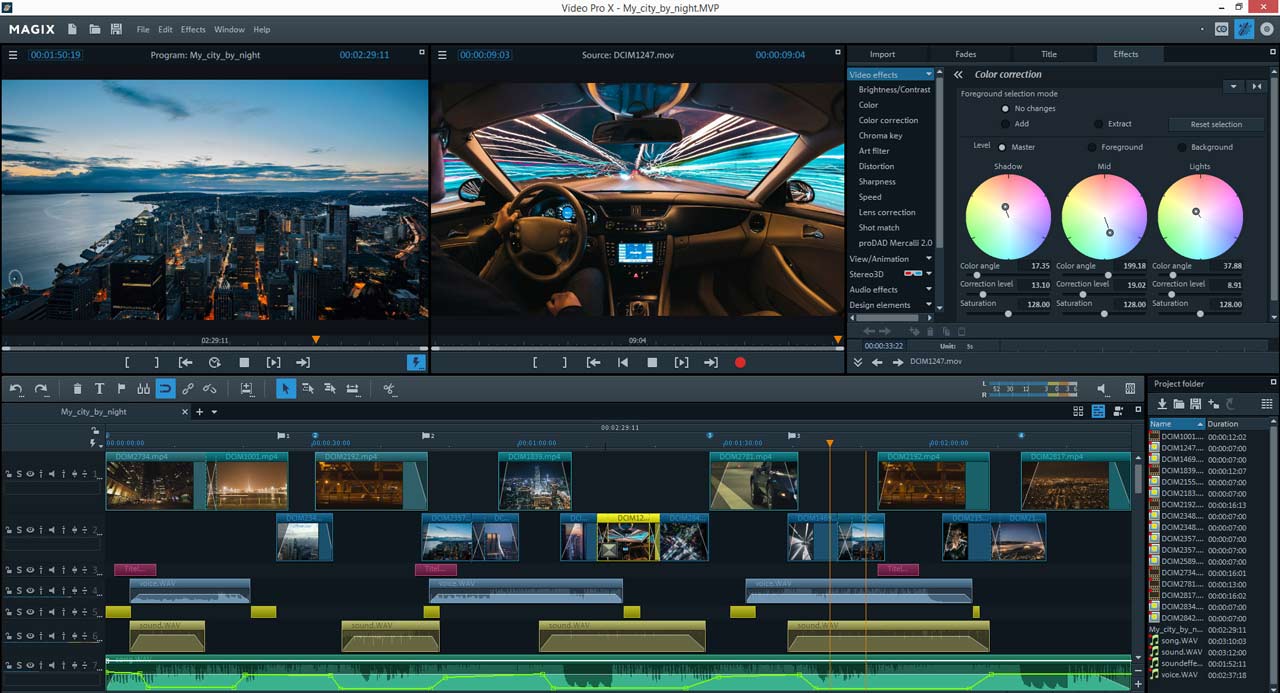The width and height of the screenshot is (1280, 693).
Task: Click the scissors cut tool icon
Action: point(389,389)
